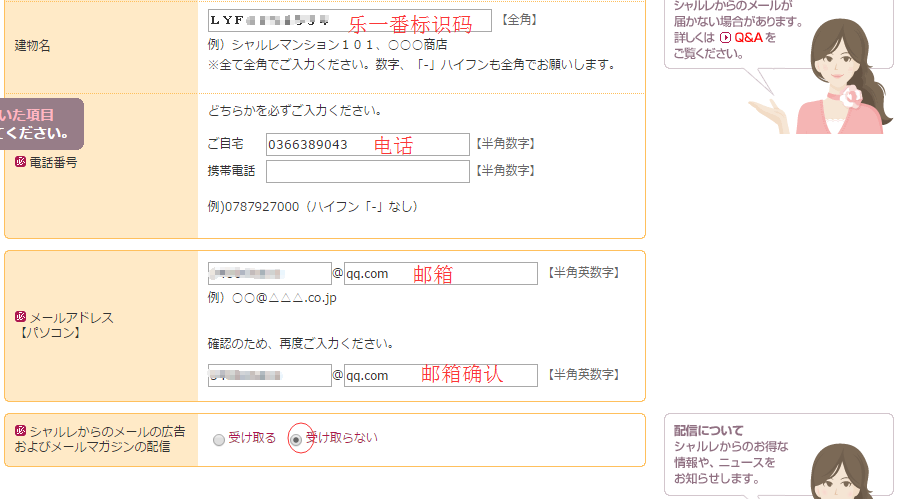Click the first email username field
The height and width of the screenshot is (499, 899).
coord(269,273)
